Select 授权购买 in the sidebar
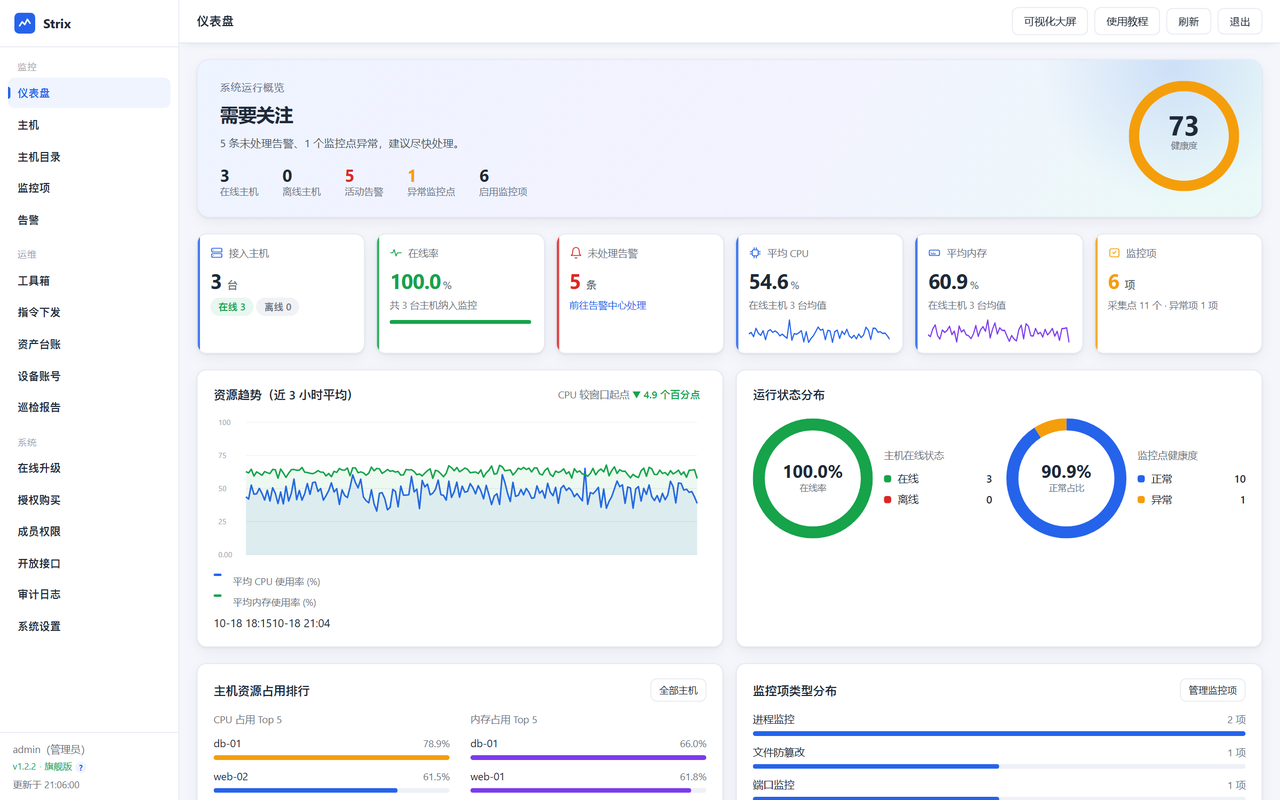This screenshot has height=800, width=1280. click(x=89, y=500)
